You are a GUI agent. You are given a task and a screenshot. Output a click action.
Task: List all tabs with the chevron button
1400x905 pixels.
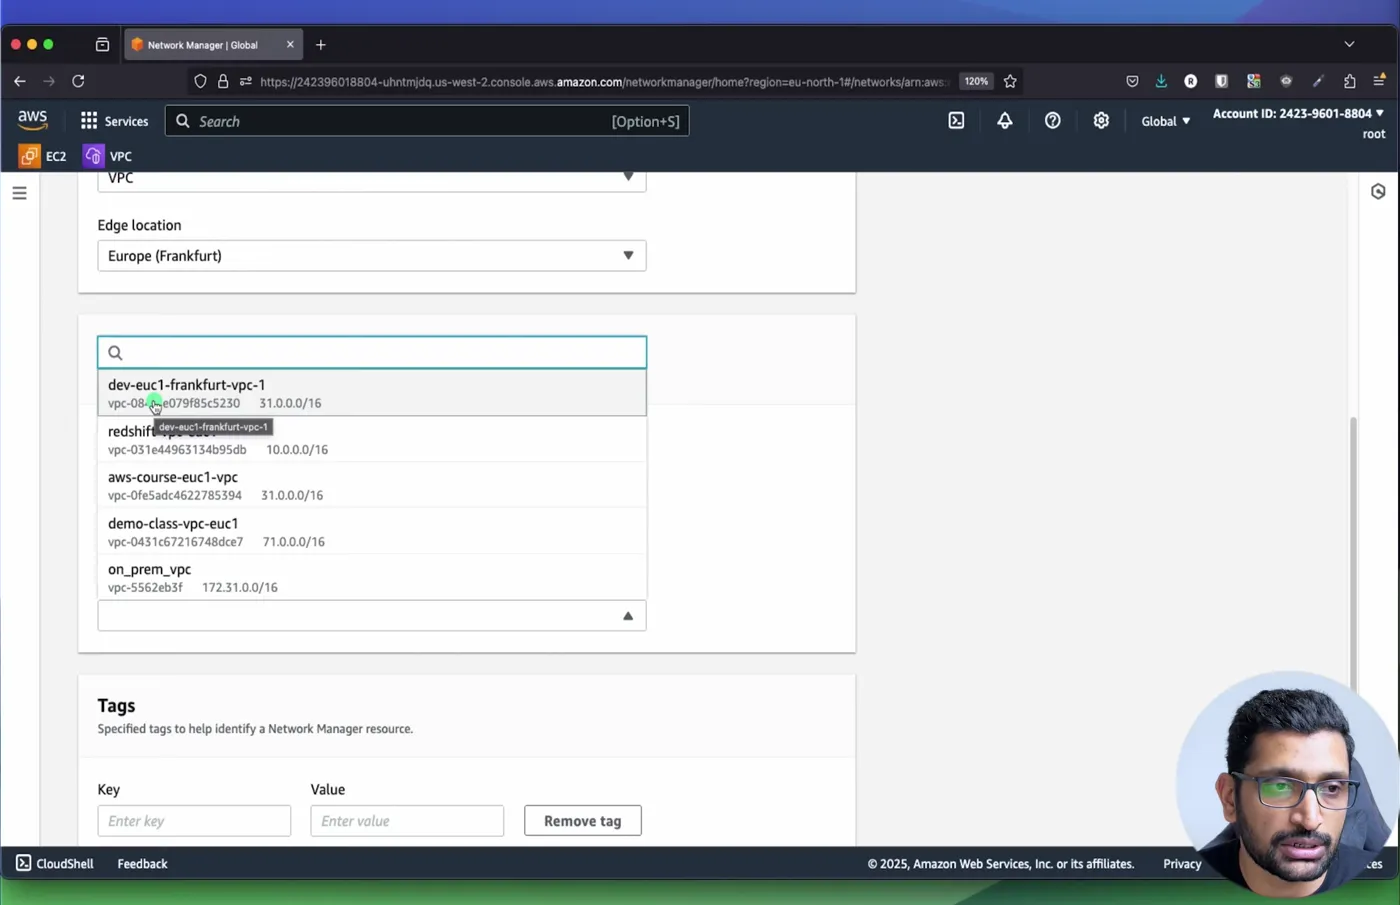pos(1349,44)
